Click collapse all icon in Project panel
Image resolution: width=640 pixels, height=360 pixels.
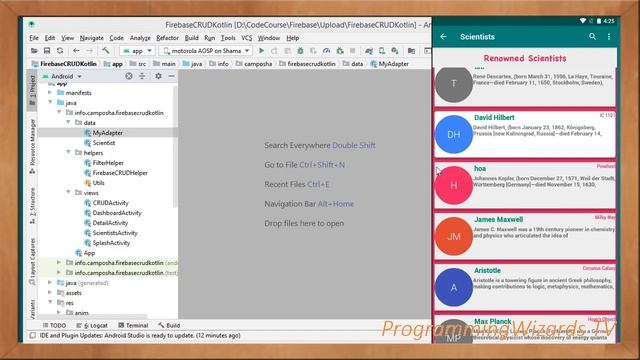[142, 76]
